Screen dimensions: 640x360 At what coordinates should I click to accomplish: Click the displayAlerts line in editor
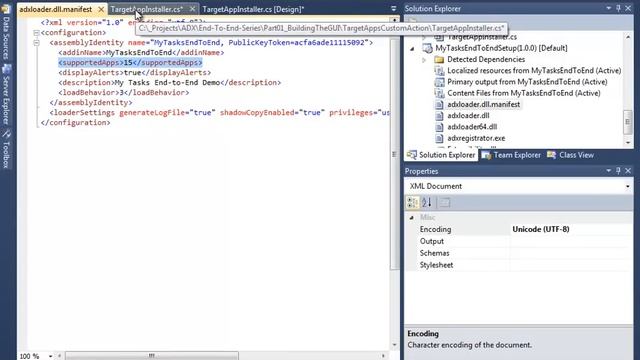(x=135, y=73)
